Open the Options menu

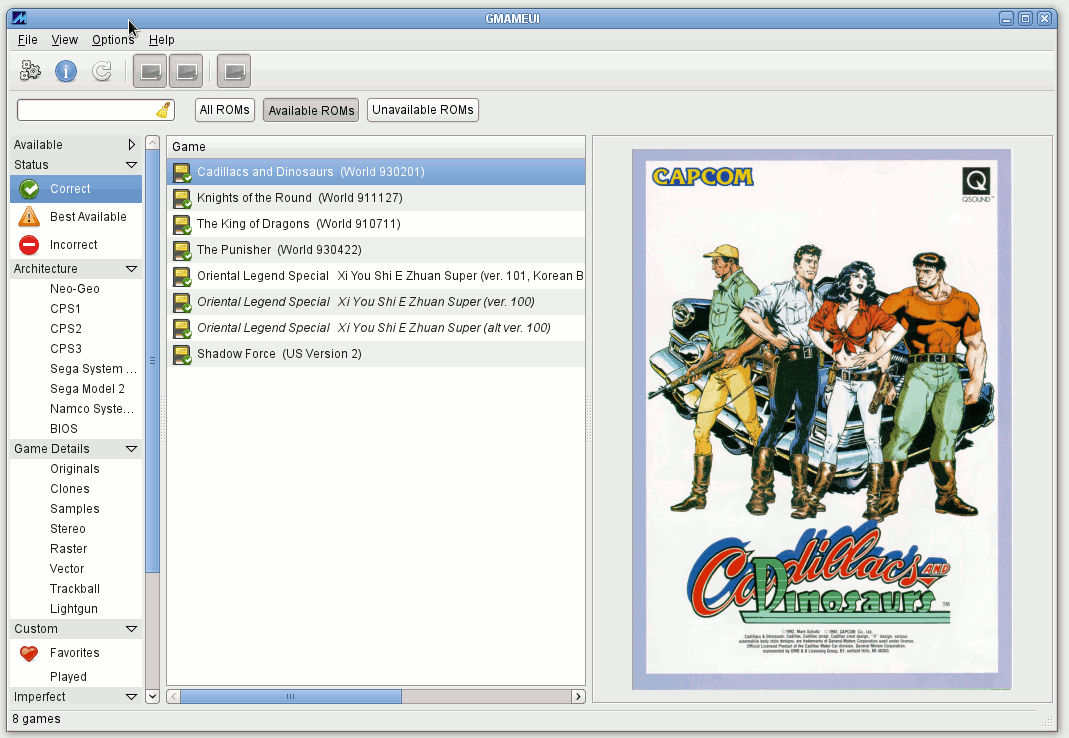click(x=113, y=40)
